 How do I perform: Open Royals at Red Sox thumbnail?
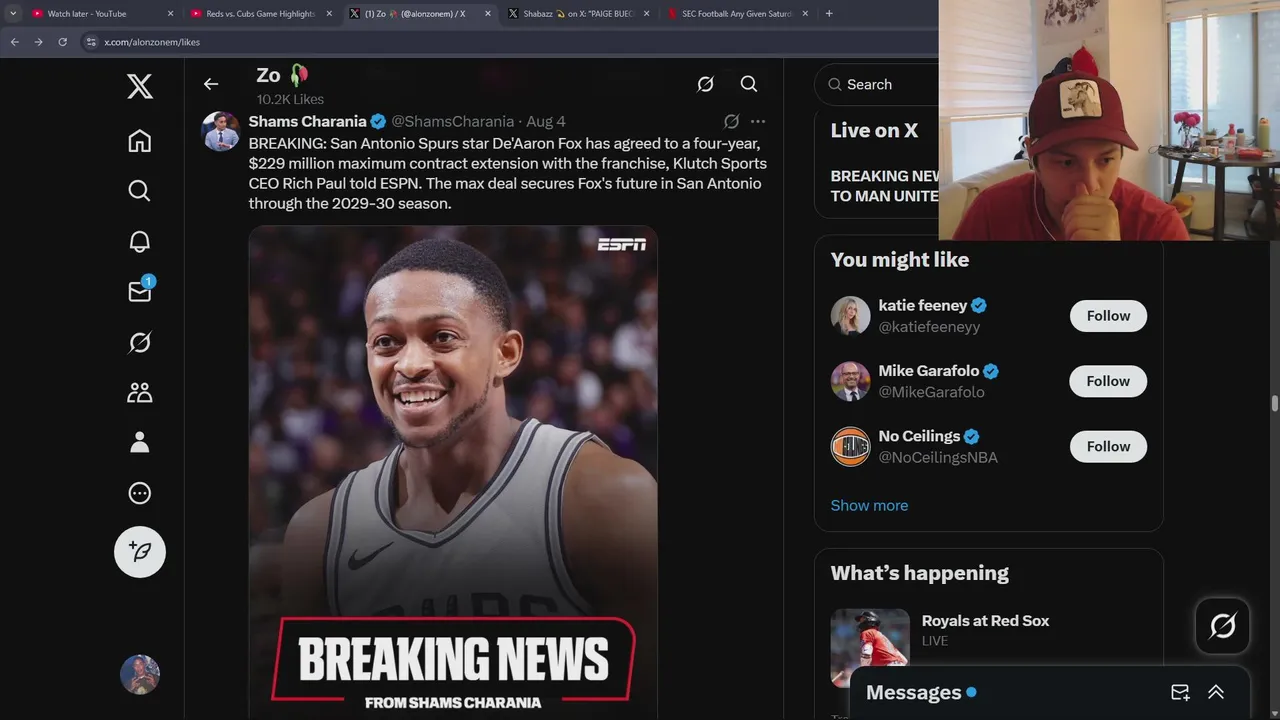pos(870,648)
